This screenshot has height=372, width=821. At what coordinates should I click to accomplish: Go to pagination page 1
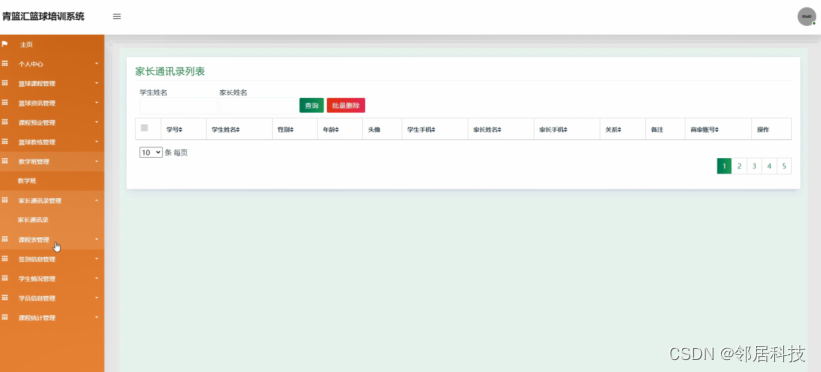point(724,166)
